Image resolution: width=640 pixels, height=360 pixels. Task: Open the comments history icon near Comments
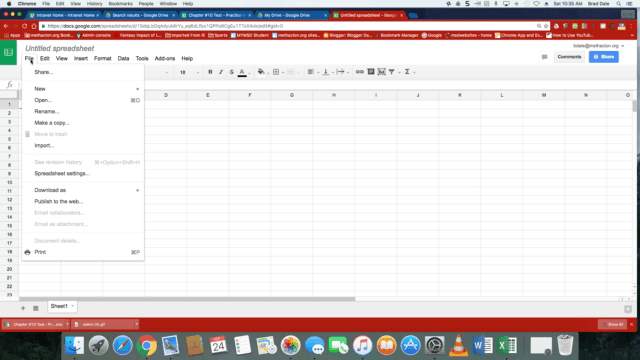(544, 57)
